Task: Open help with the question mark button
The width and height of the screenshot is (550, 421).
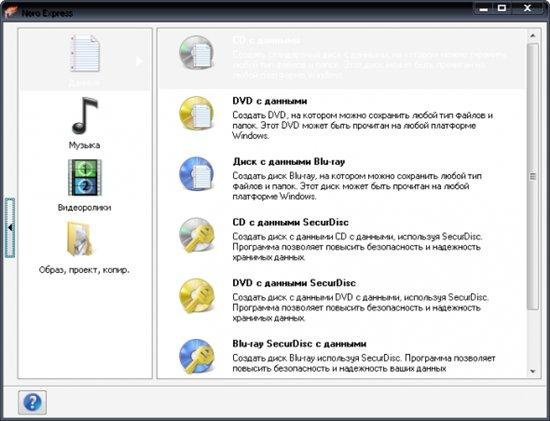Action: click(x=32, y=402)
